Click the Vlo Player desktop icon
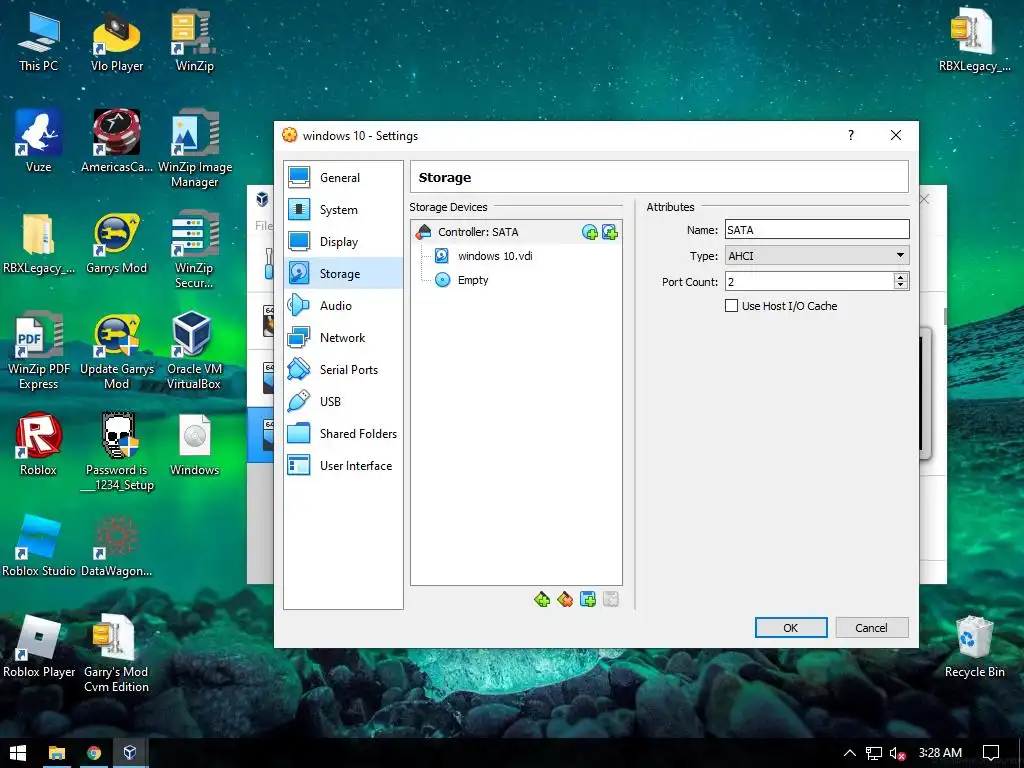The height and width of the screenshot is (768, 1024). (117, 41)
